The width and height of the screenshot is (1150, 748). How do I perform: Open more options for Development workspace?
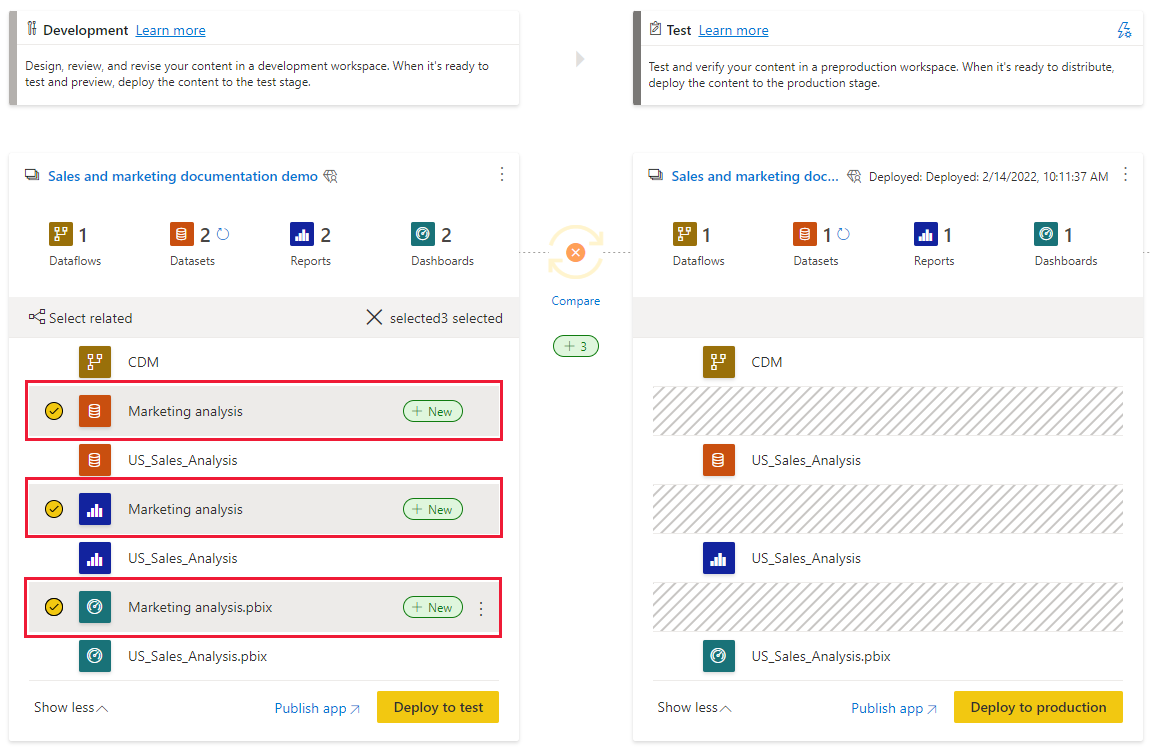point(501,174)
